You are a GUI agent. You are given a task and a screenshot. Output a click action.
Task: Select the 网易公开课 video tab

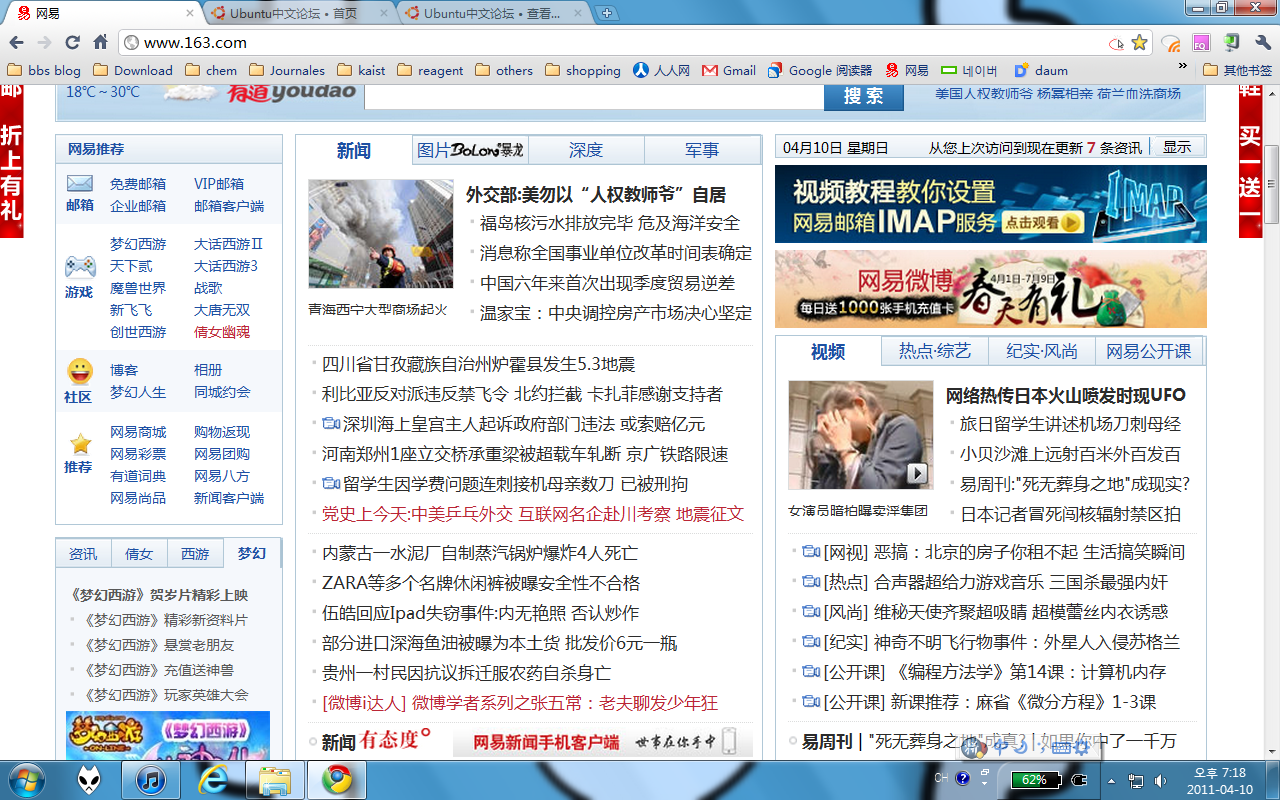[x=1149, y=351]
